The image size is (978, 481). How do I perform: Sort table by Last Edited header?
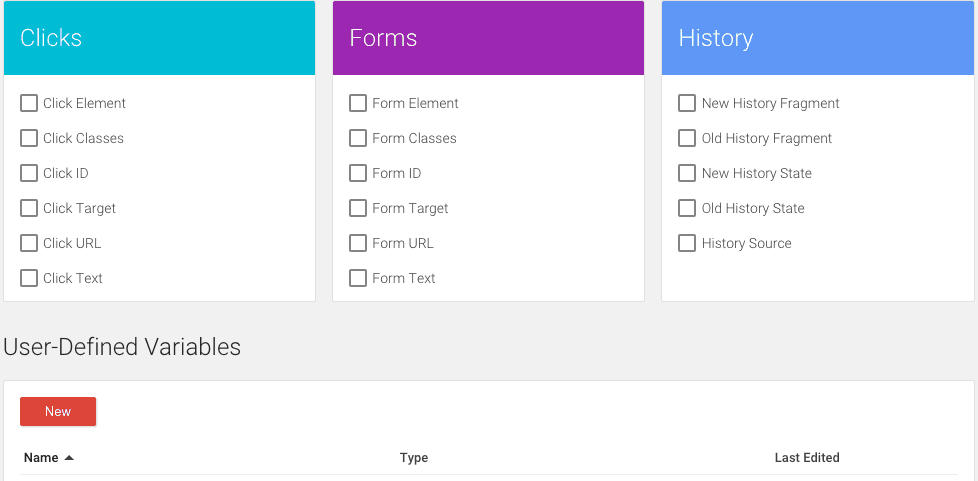point(806,458)
